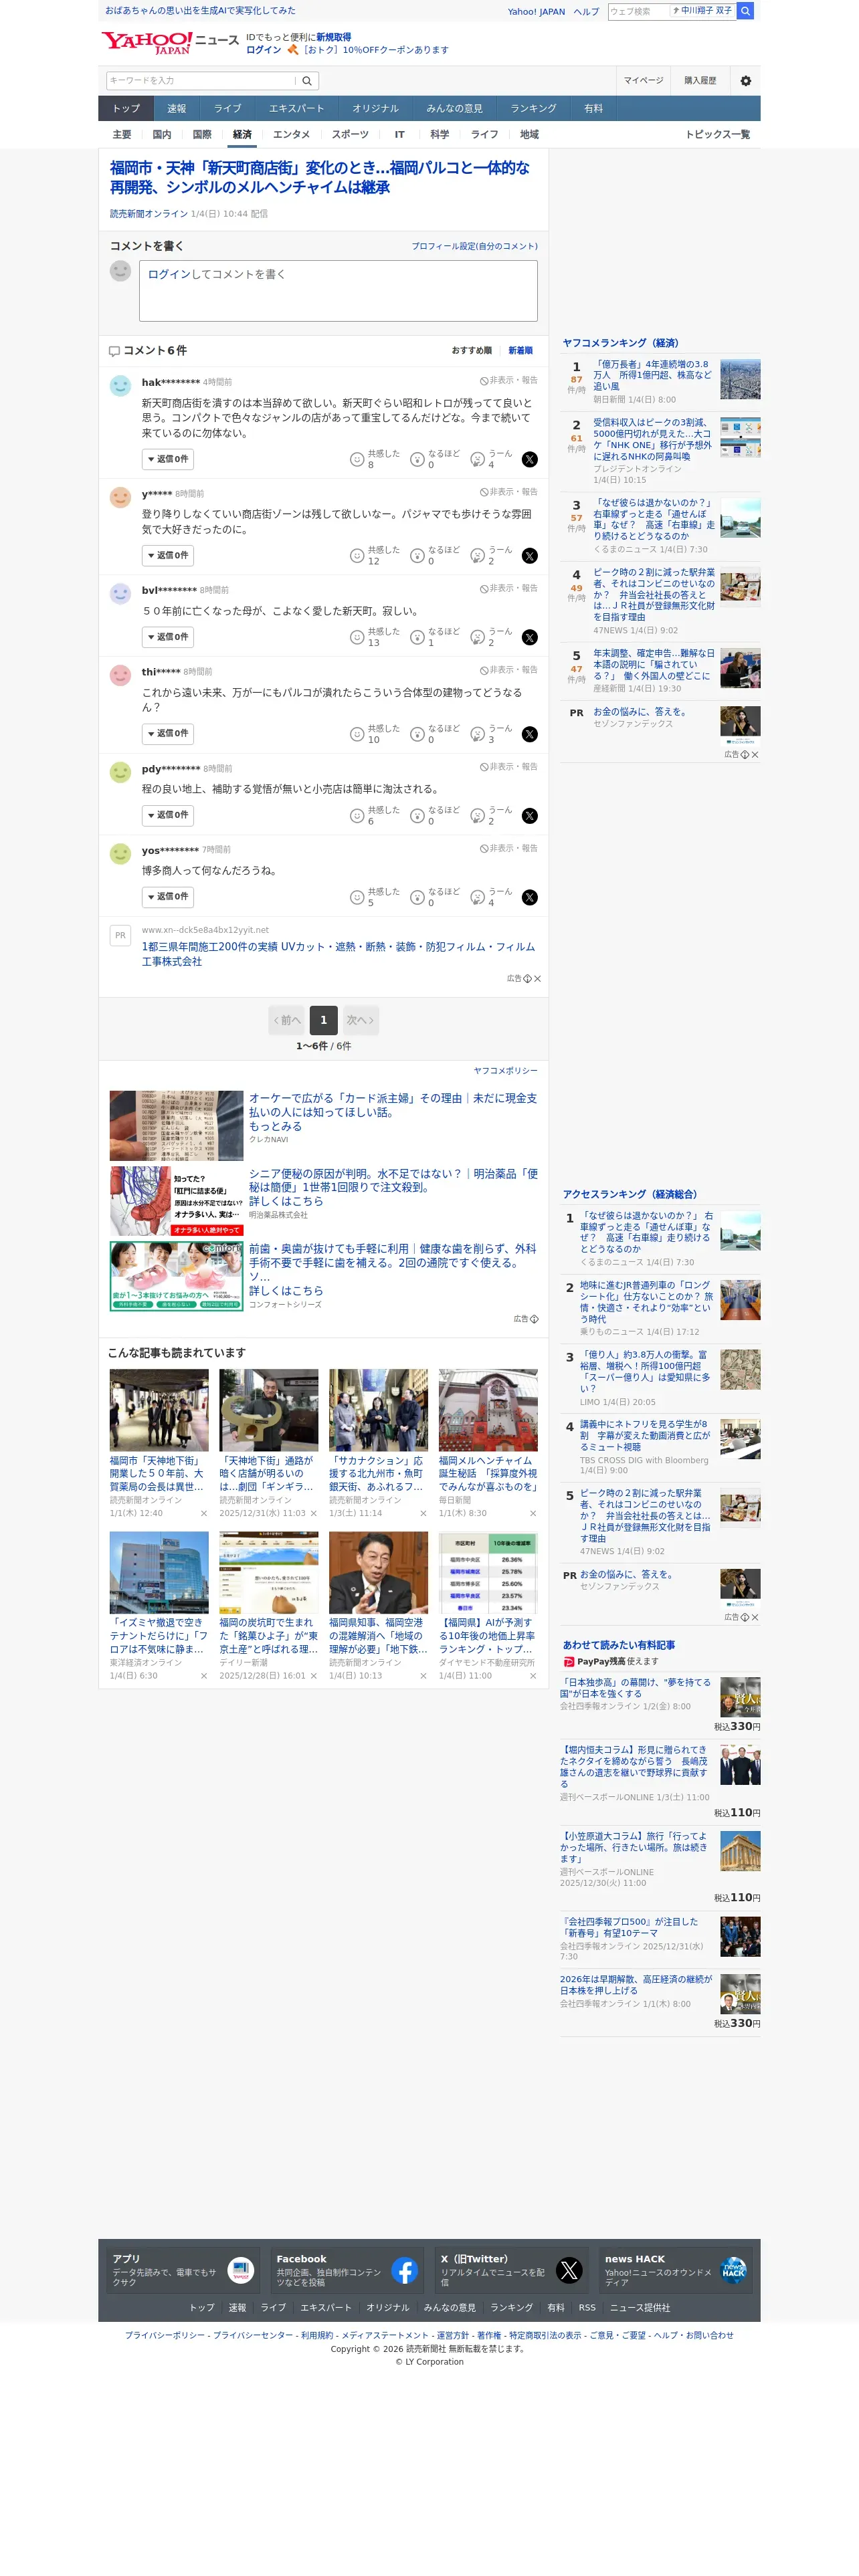This screenshot has width=859, height=2576.
Task: Open the article headline 福岡市・天神「新天町商店街」
Action: point(320,177)
